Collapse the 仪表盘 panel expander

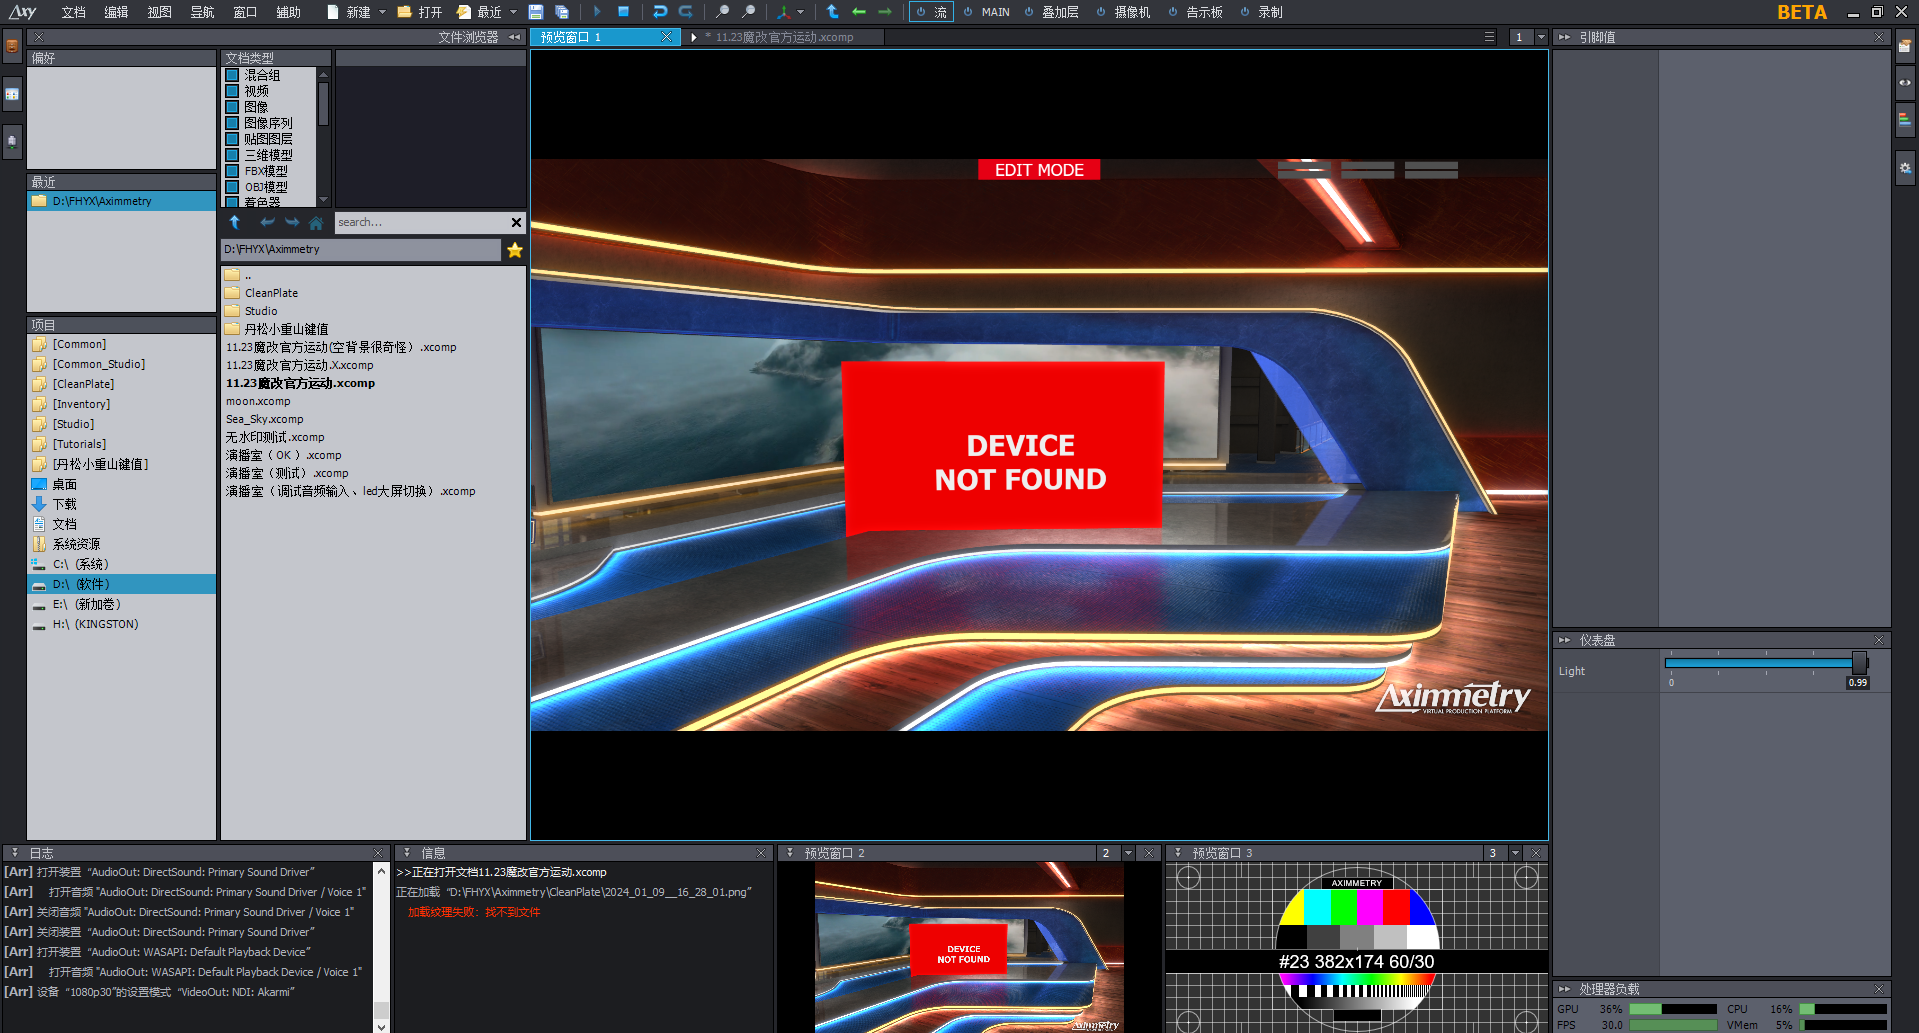[x=1565, y=640]
